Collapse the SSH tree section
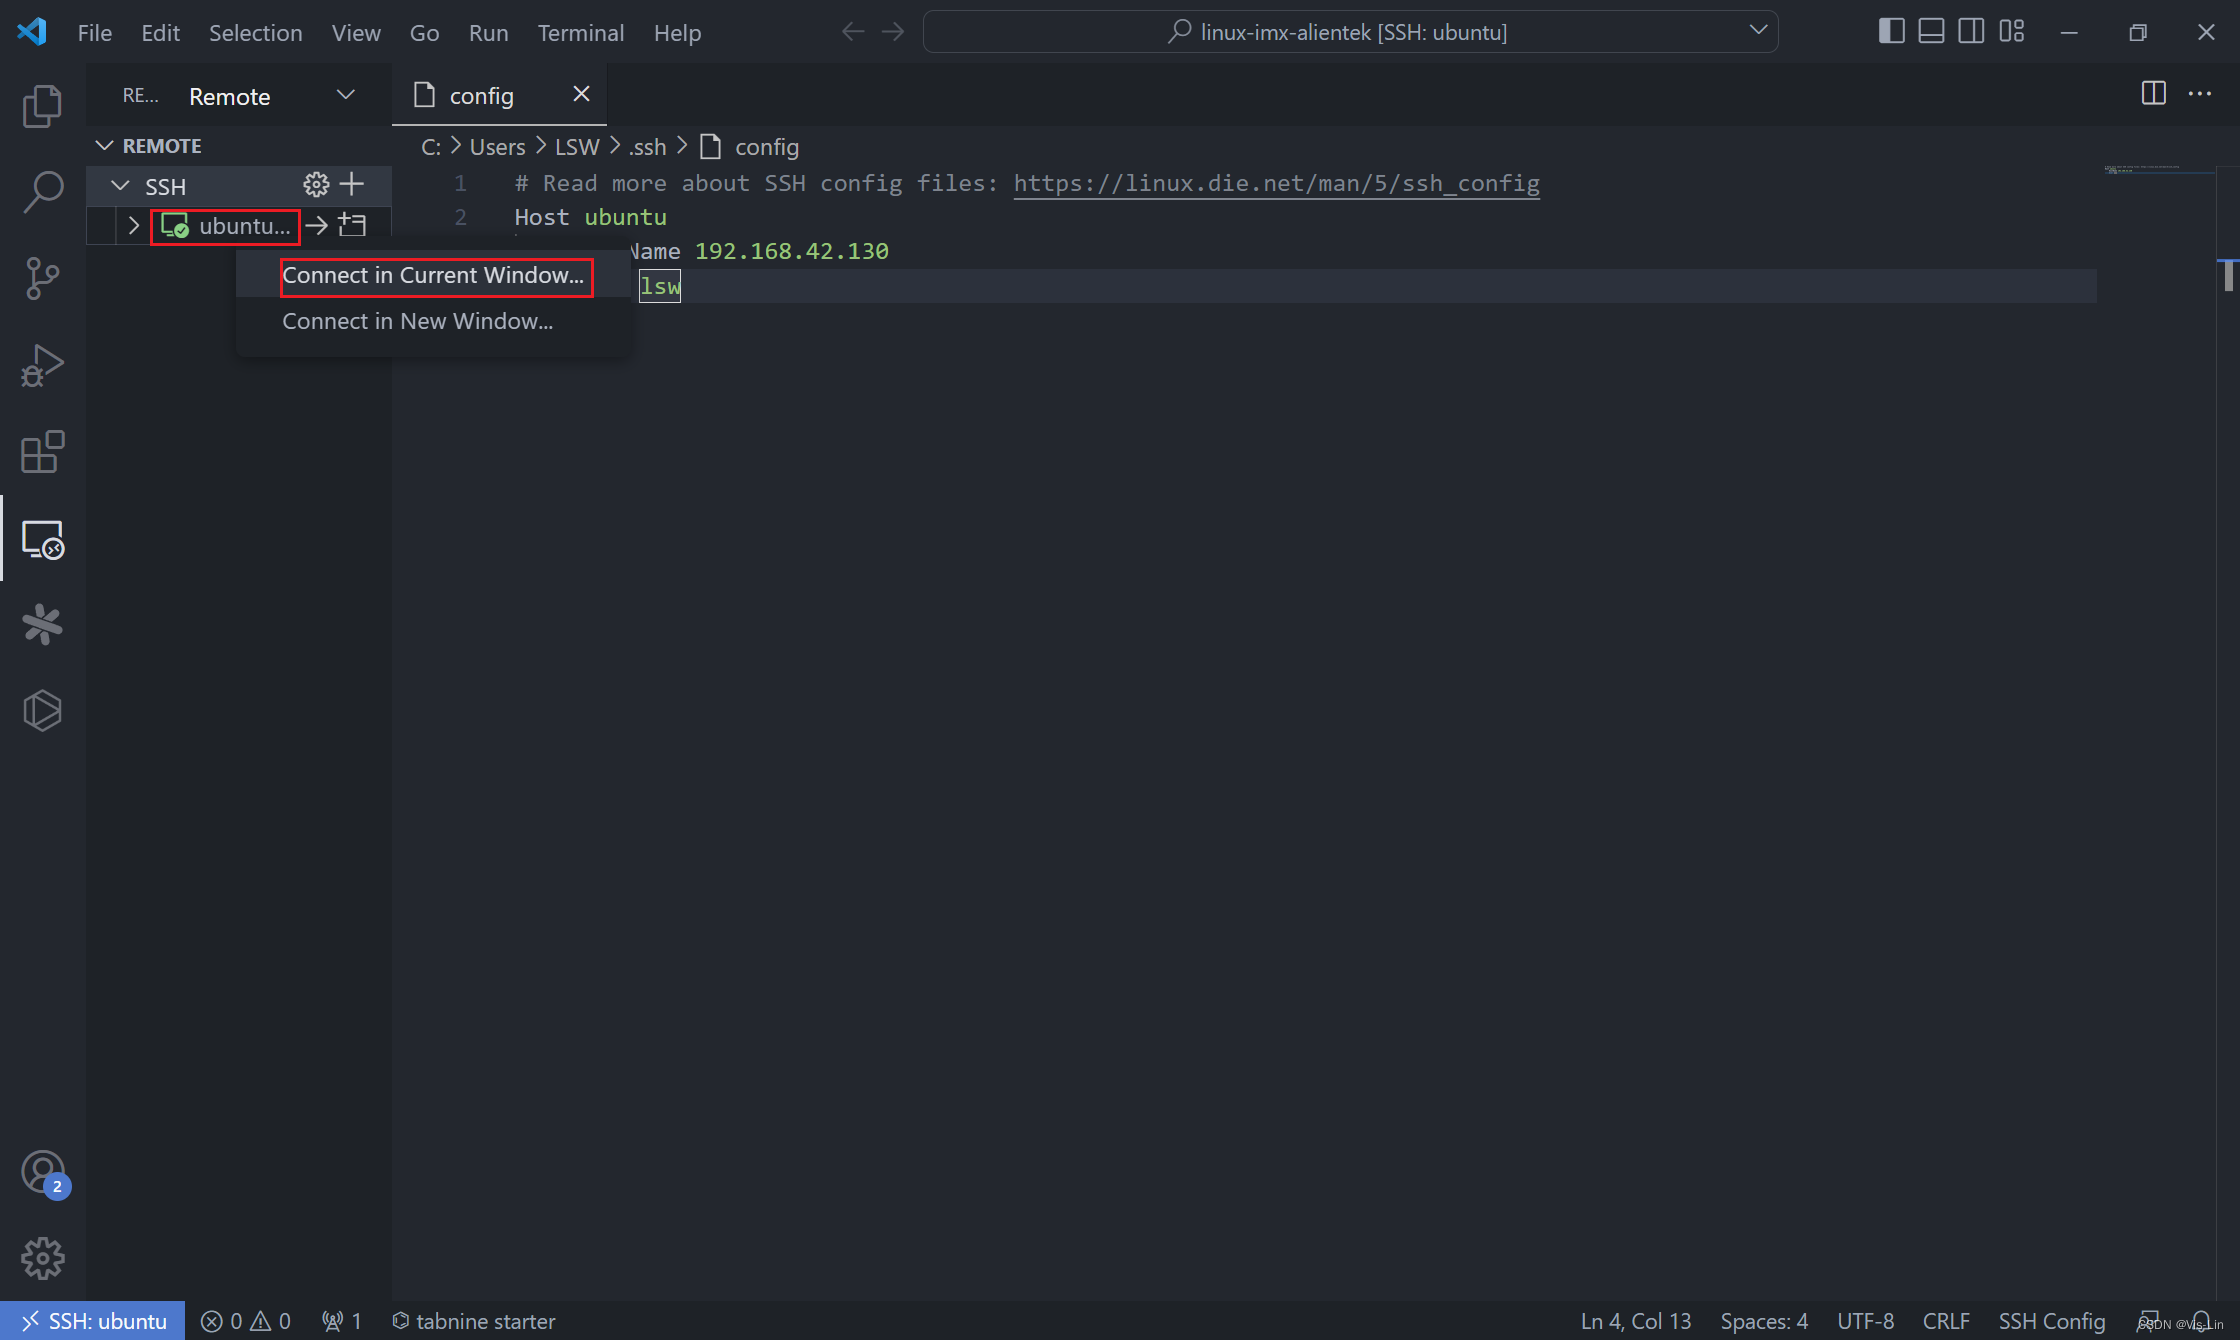The image size is (2240, 1340). point(120,186)
